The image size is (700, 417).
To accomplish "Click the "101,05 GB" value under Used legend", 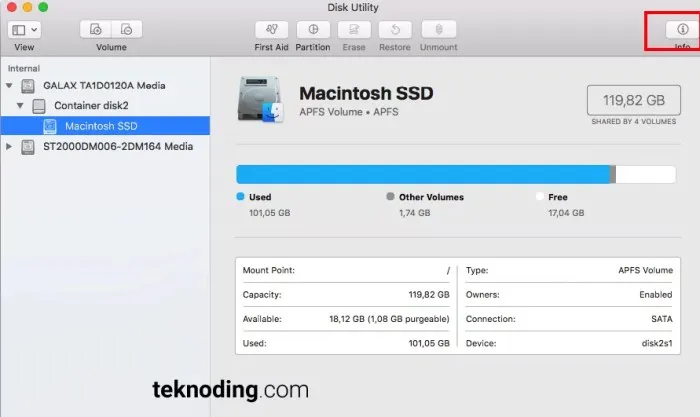I will coord(270,213).
